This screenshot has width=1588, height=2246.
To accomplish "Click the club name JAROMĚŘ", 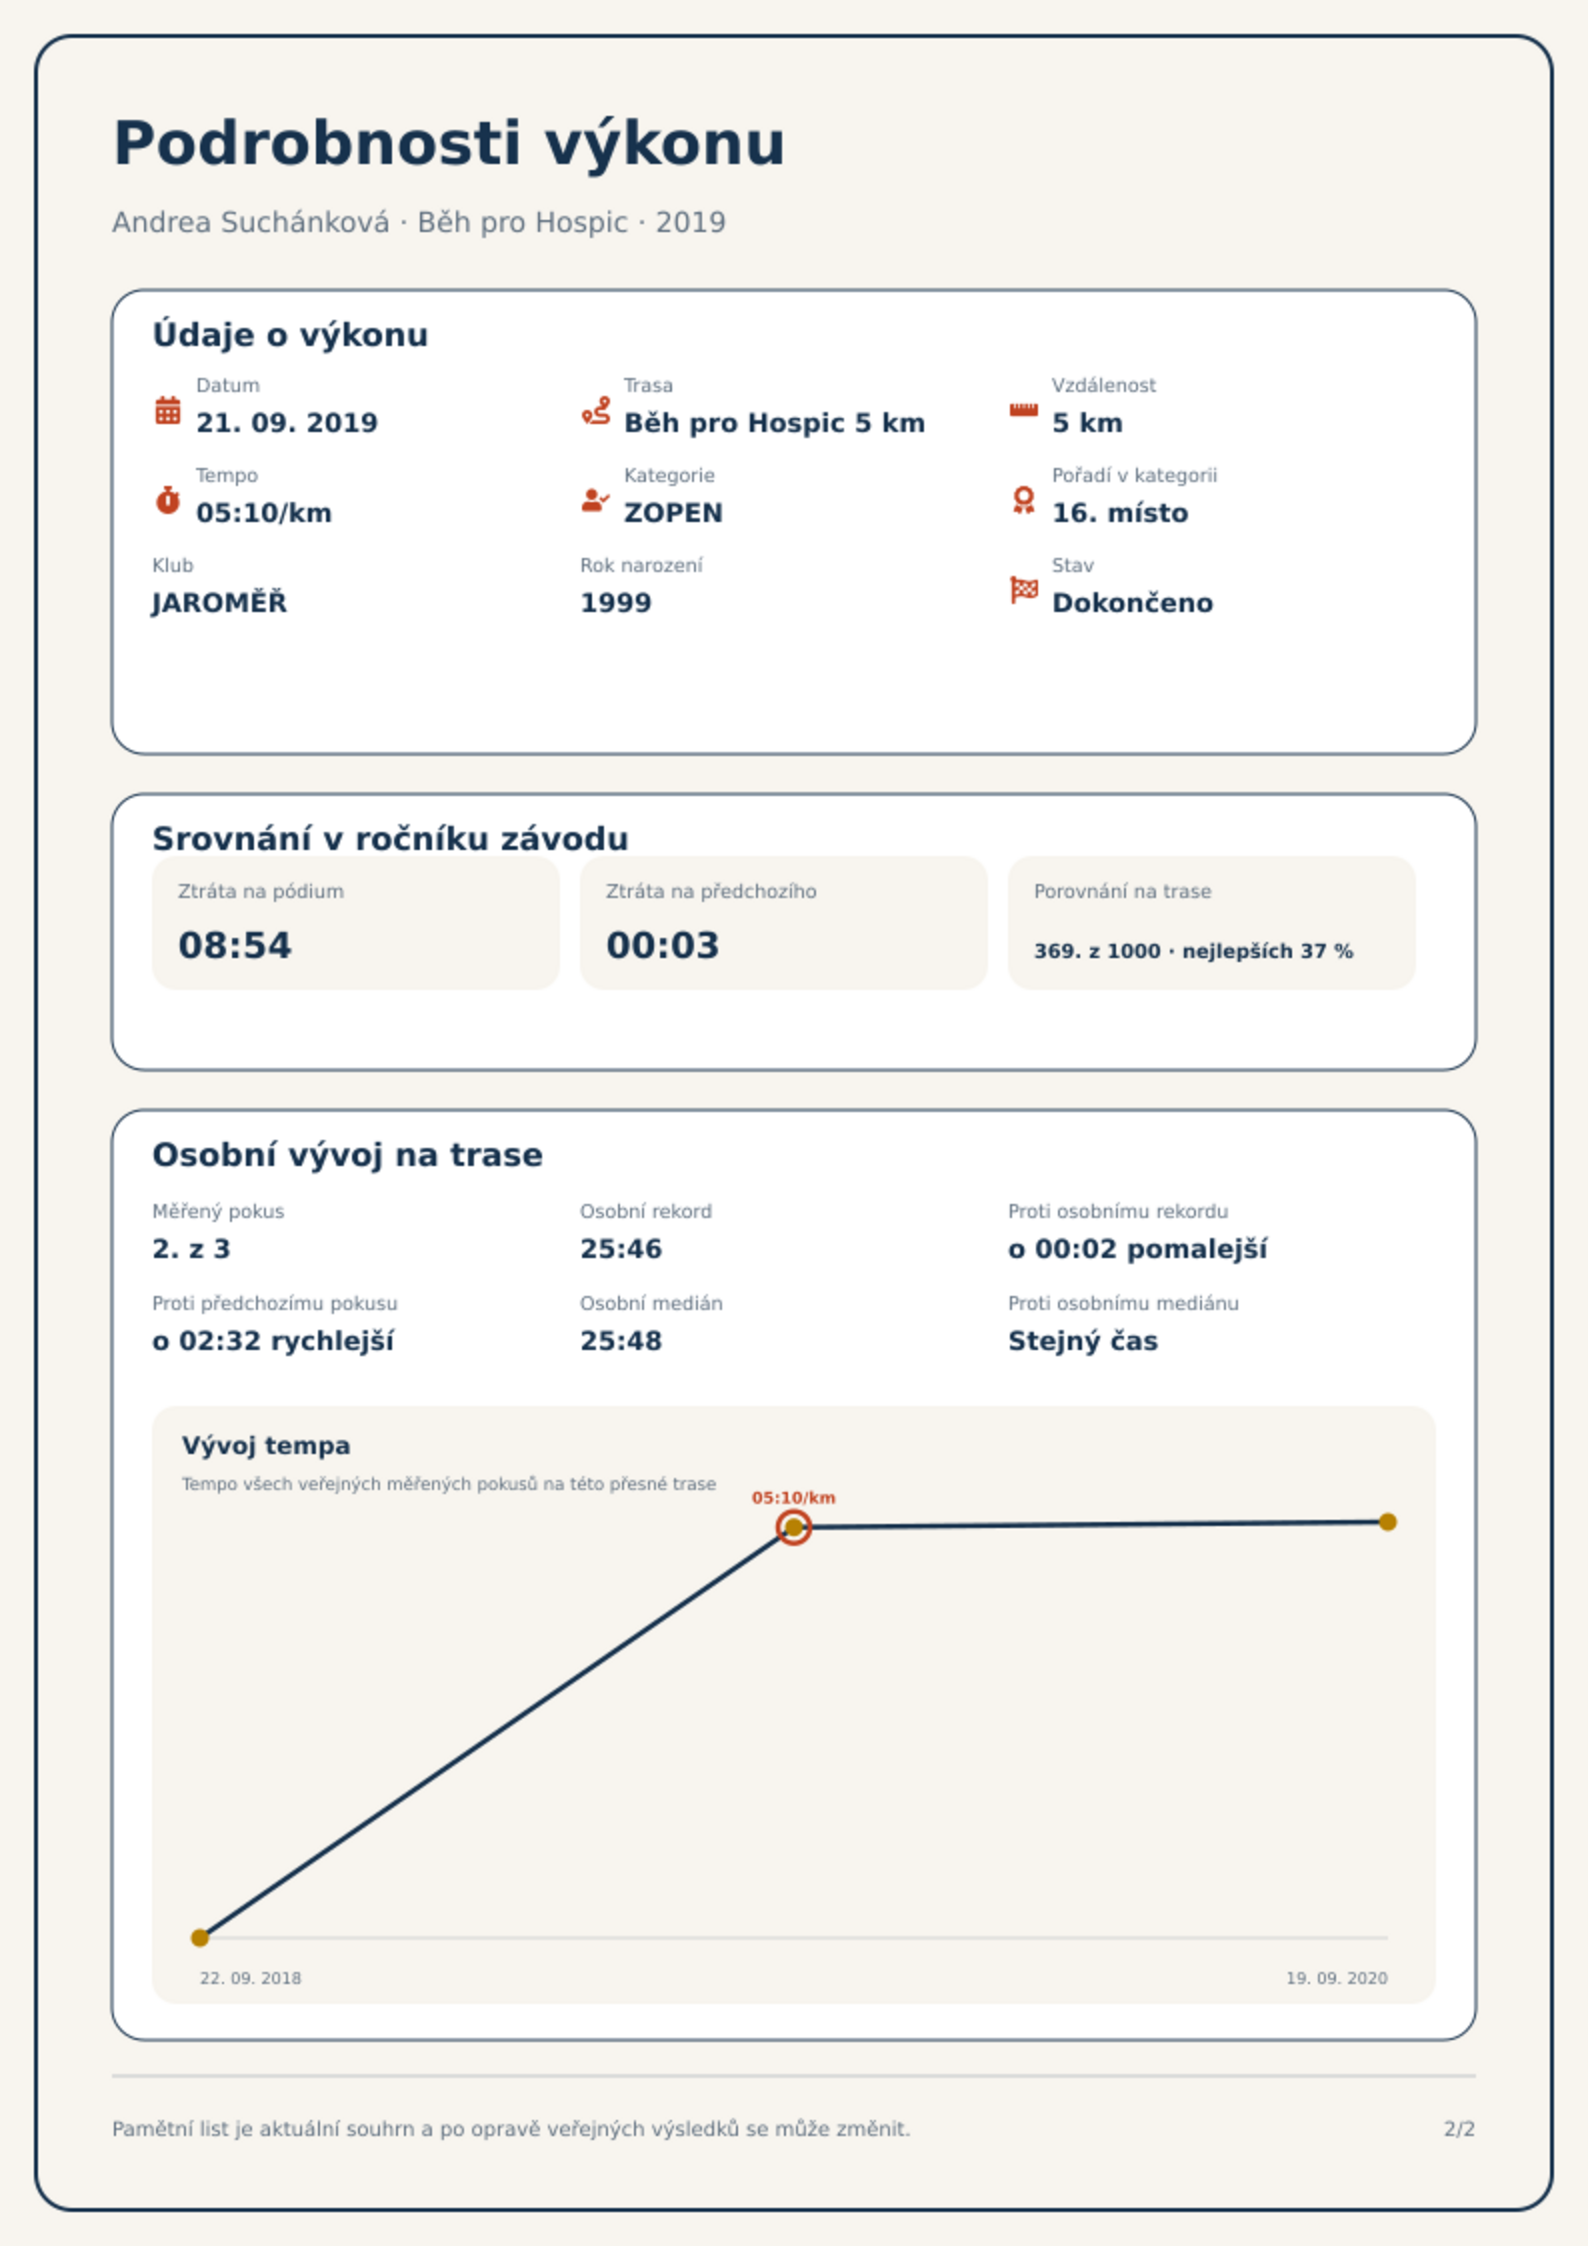I will (x=219, y=602).
